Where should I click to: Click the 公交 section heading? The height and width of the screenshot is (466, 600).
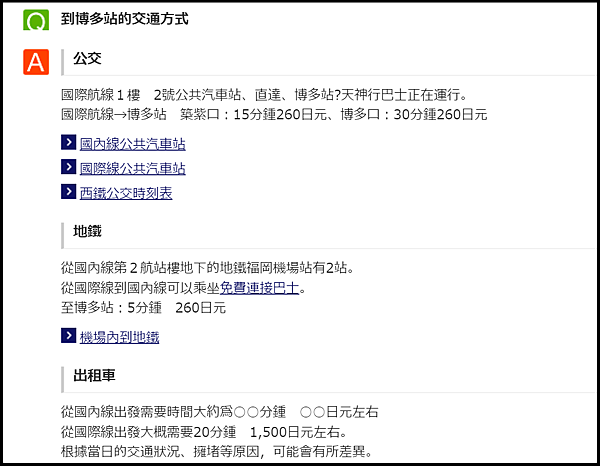point(88,59)
